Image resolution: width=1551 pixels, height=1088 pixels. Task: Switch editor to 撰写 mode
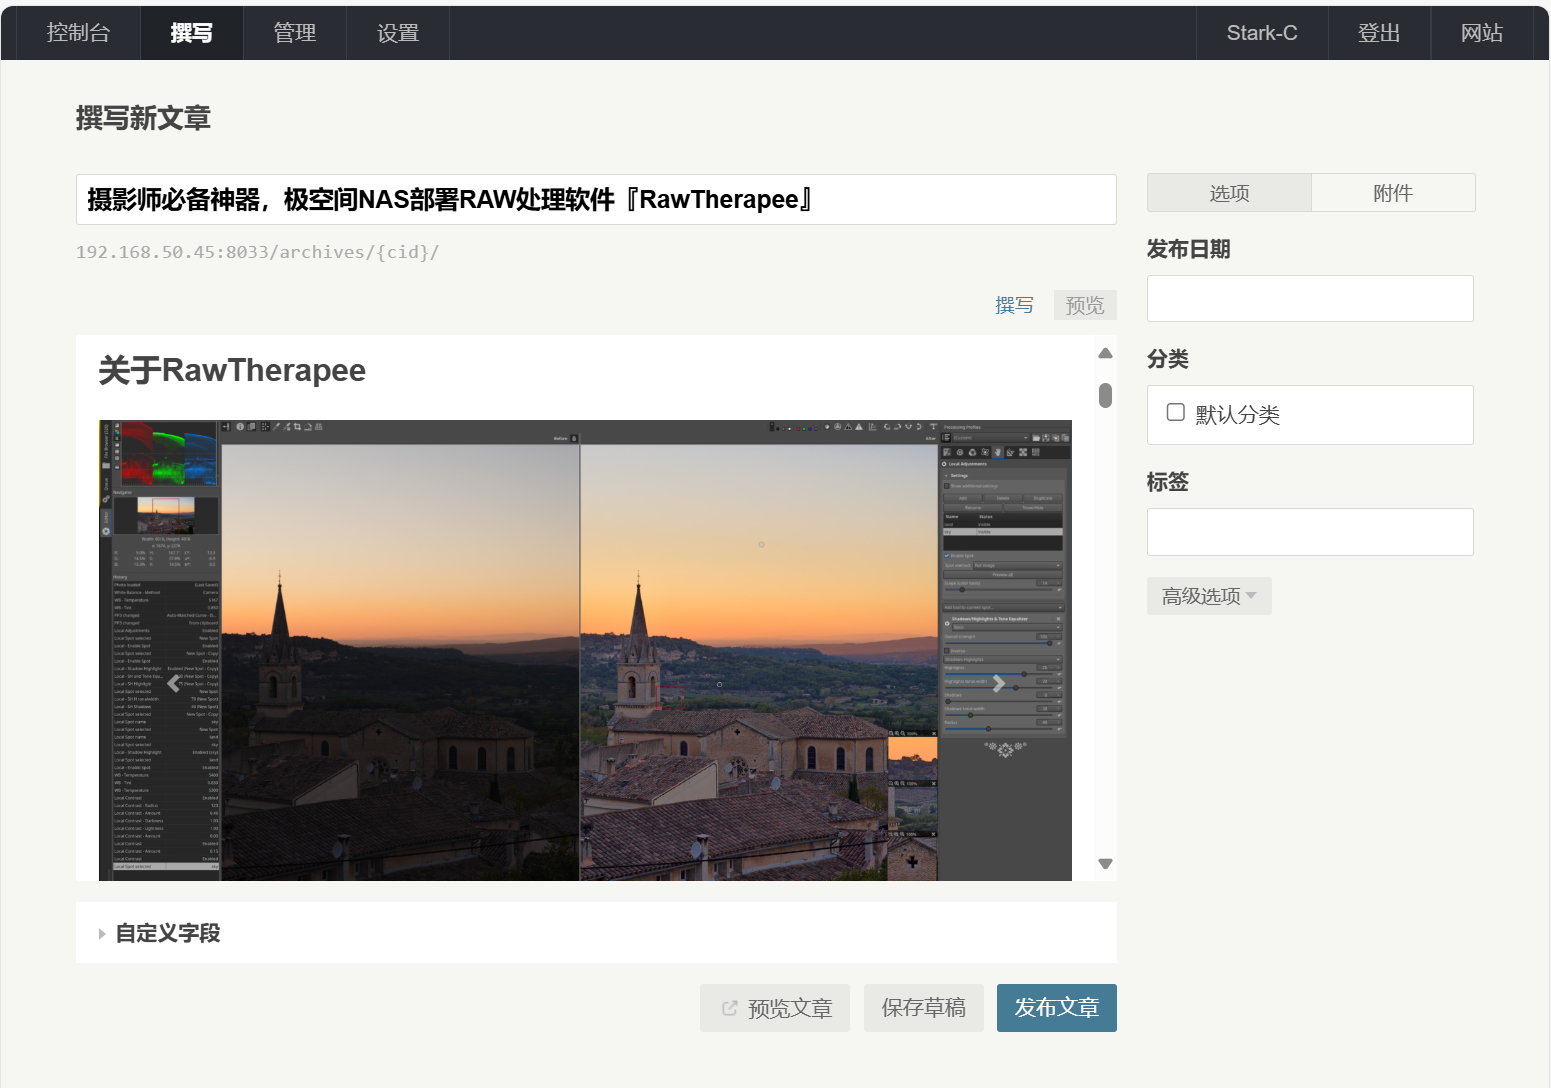pyautogui.click(x=1014, y=305)
